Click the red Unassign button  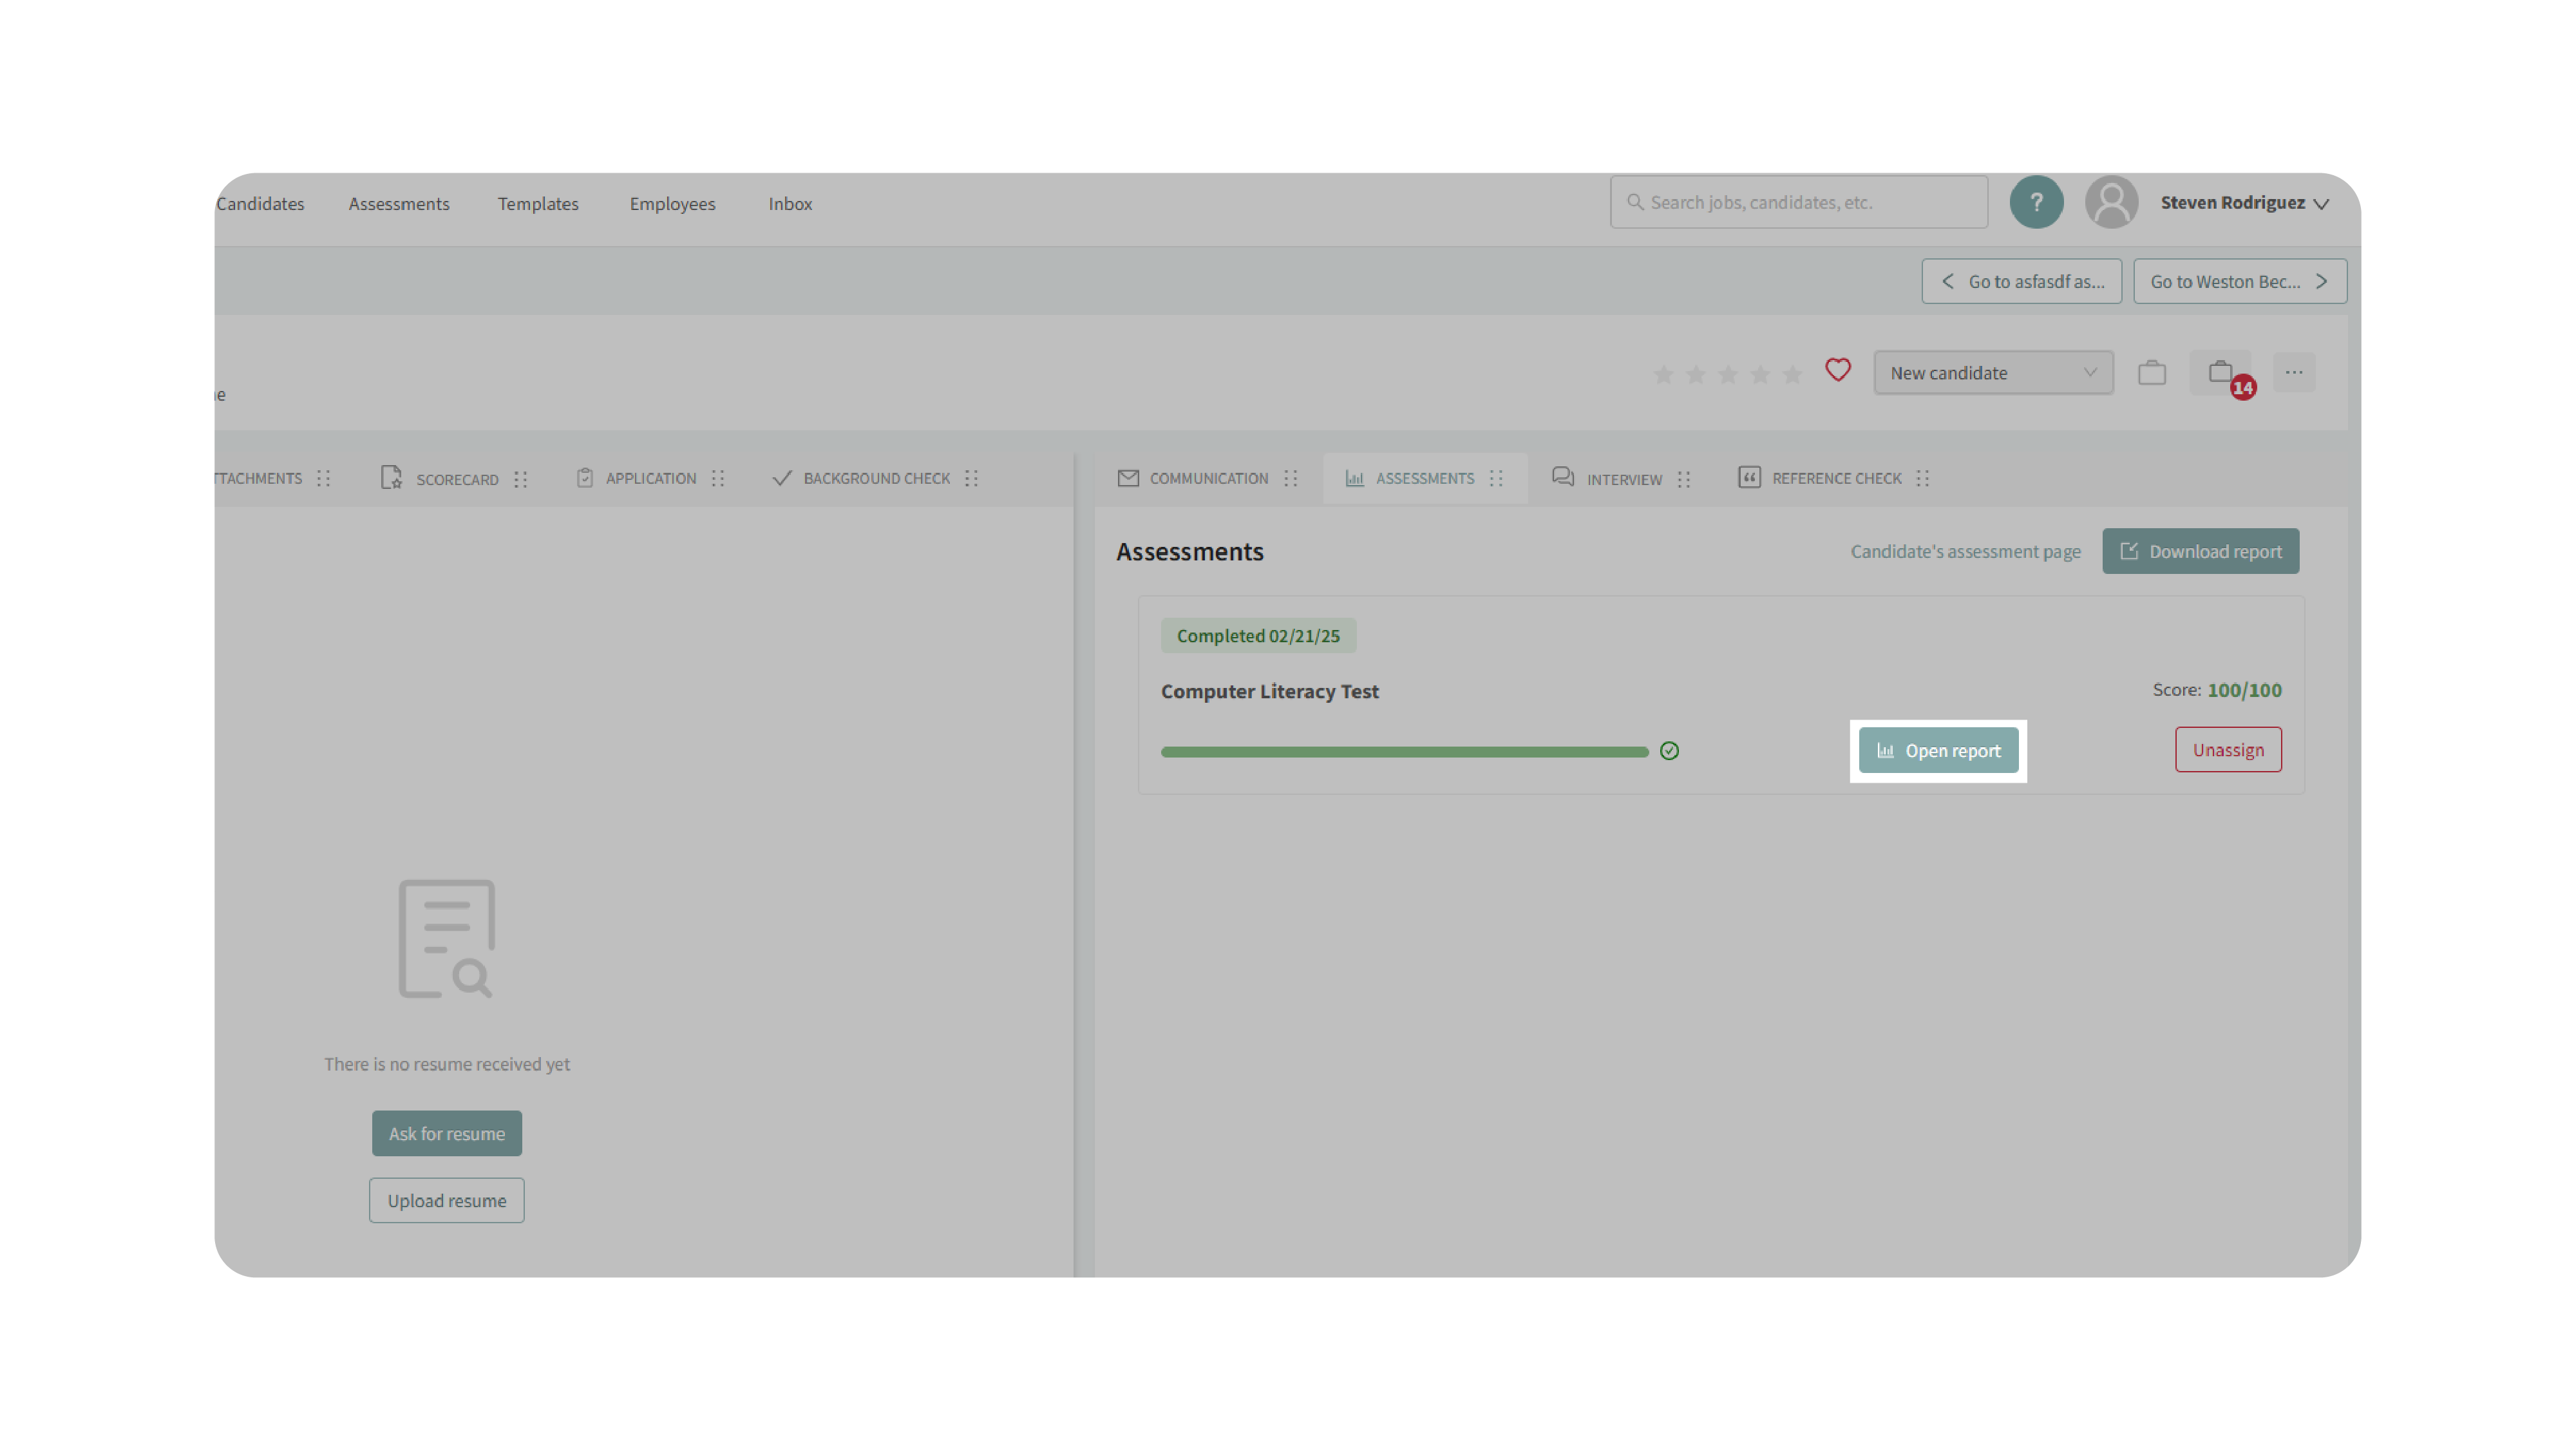2227,749
